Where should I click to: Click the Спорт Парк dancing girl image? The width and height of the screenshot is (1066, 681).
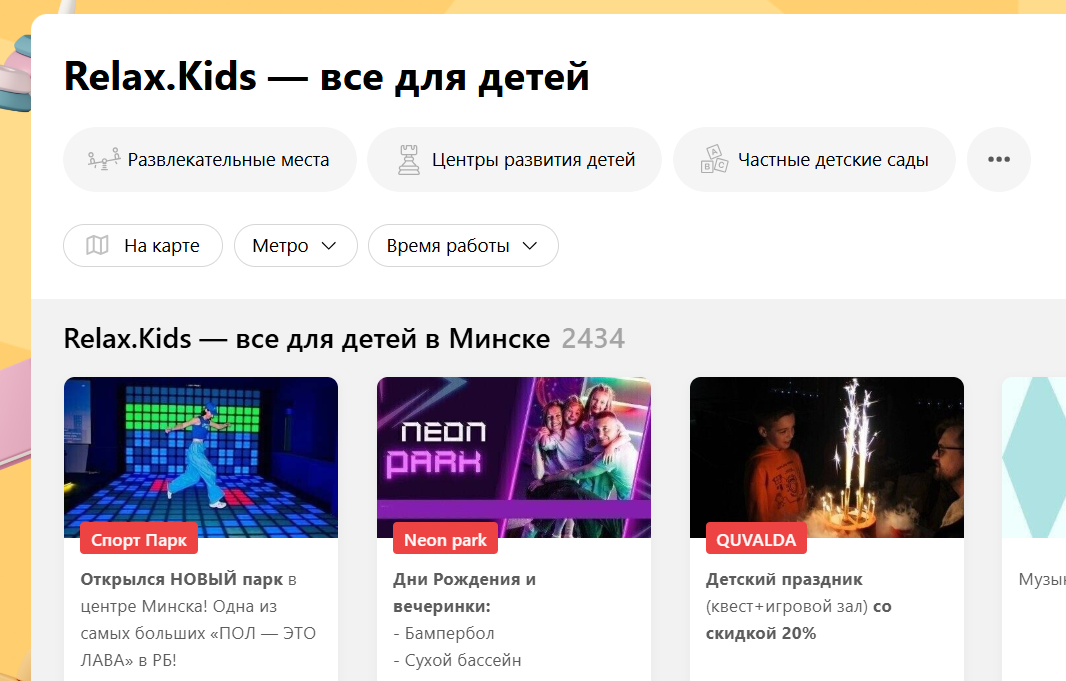pyautogui.click(x=201, y=457)
